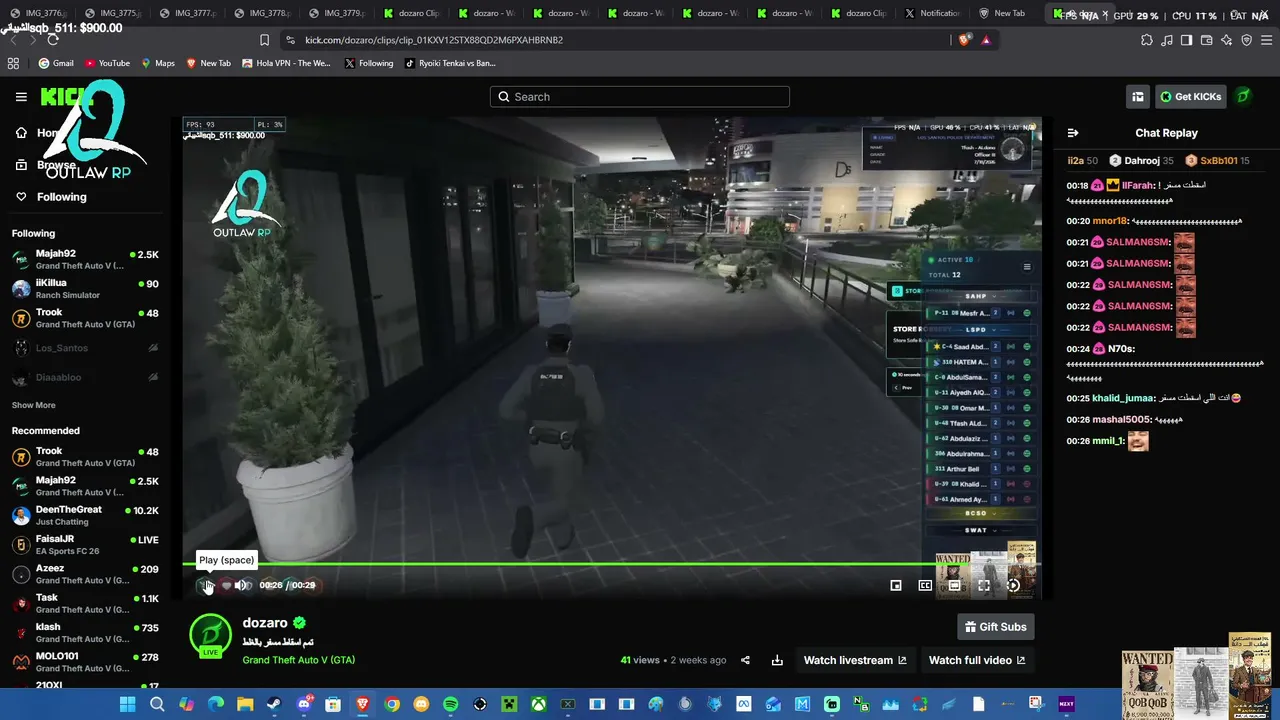Open Minecraft from the taskbar
1280x720 pixels.
point(509,704)
